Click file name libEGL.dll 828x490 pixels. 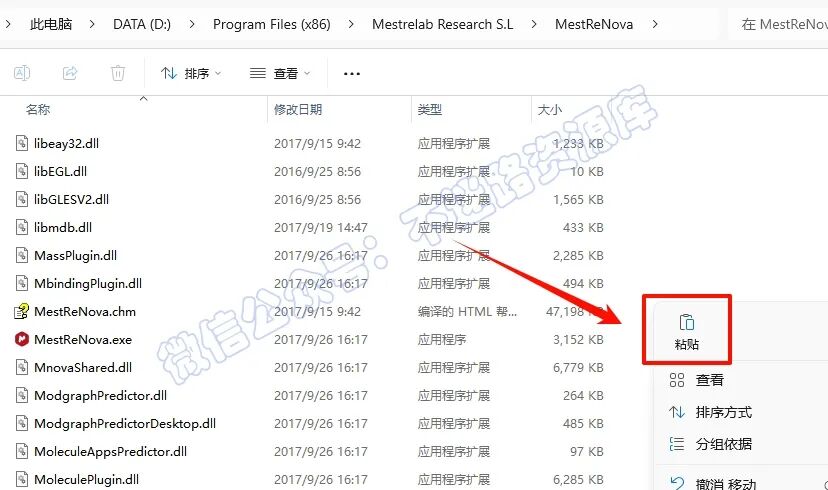point(60,172)
